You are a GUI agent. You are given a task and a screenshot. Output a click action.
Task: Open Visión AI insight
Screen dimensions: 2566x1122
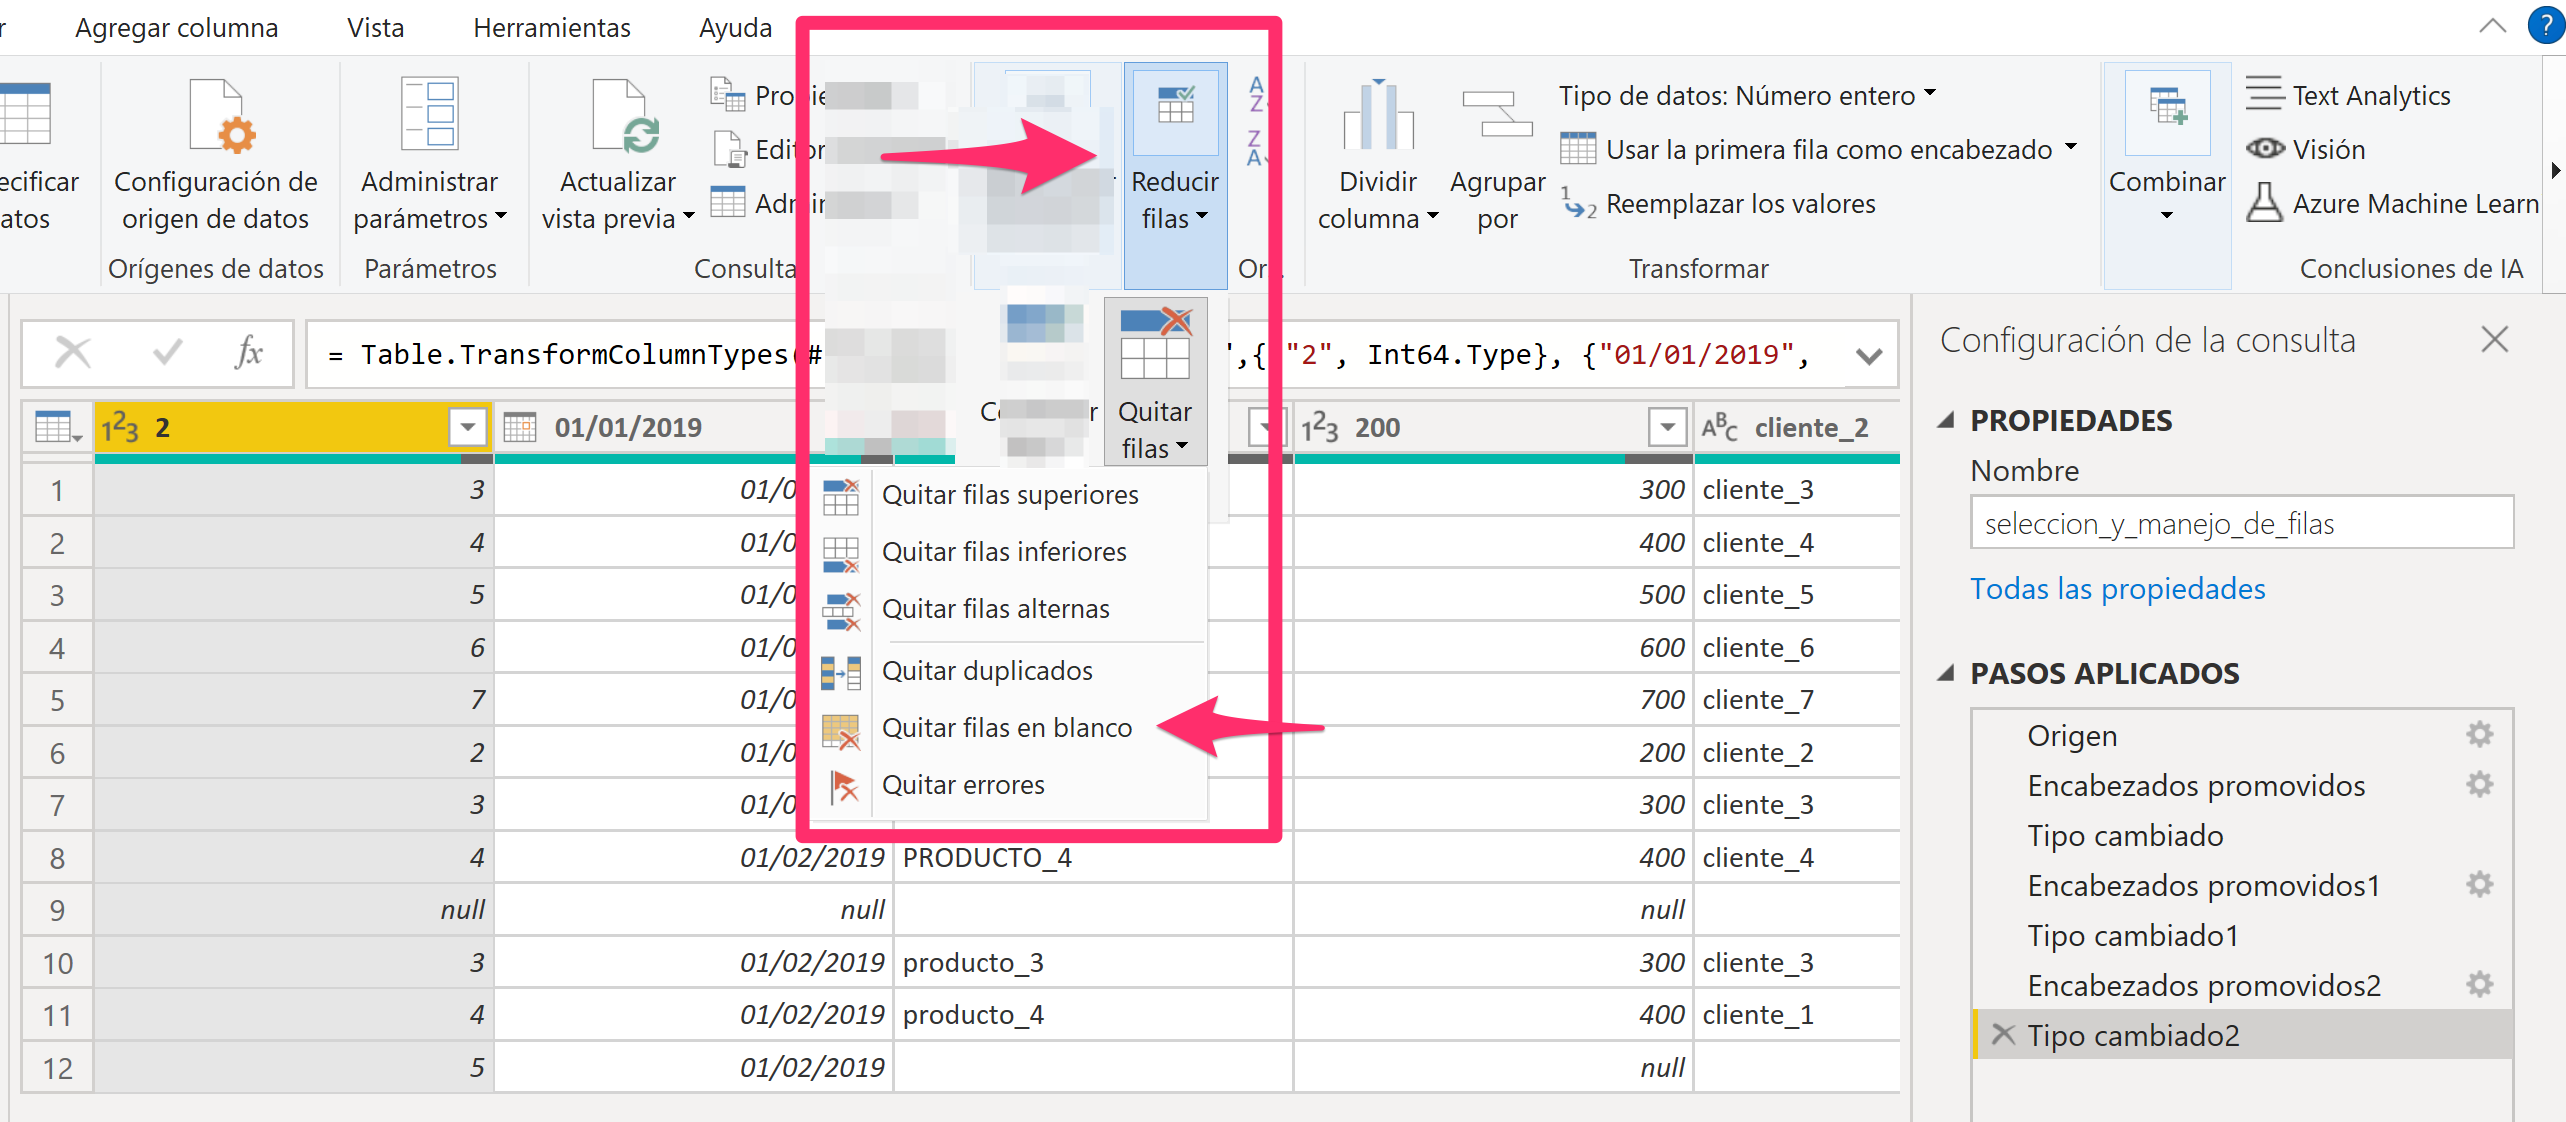click(2306, 150)
